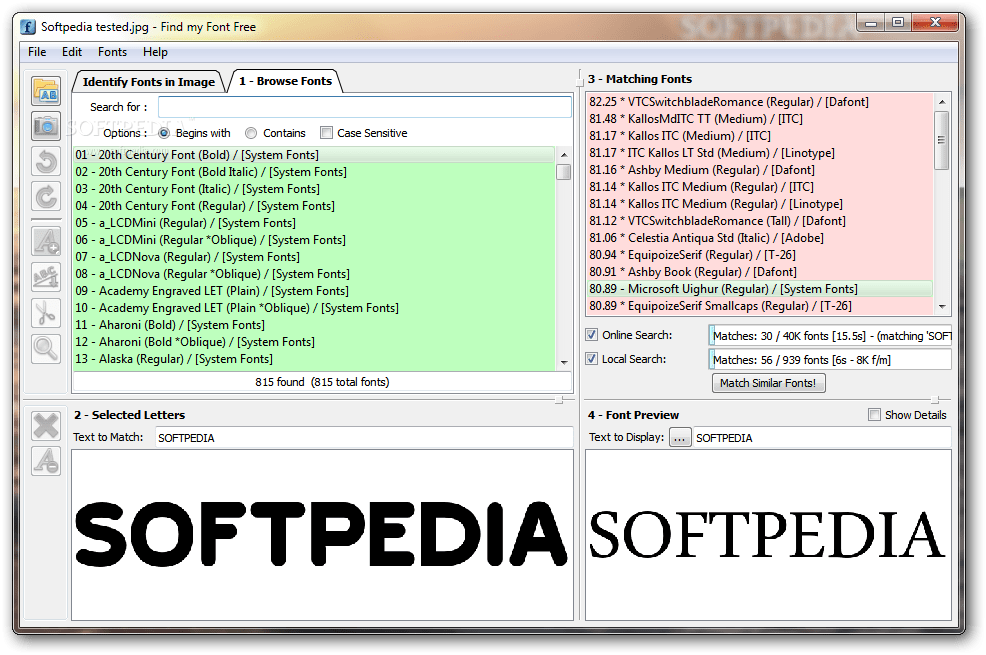The image size is (986, 655).
Task: Select 01 - 20th Century Font (Bold) row
Action: 314,155
